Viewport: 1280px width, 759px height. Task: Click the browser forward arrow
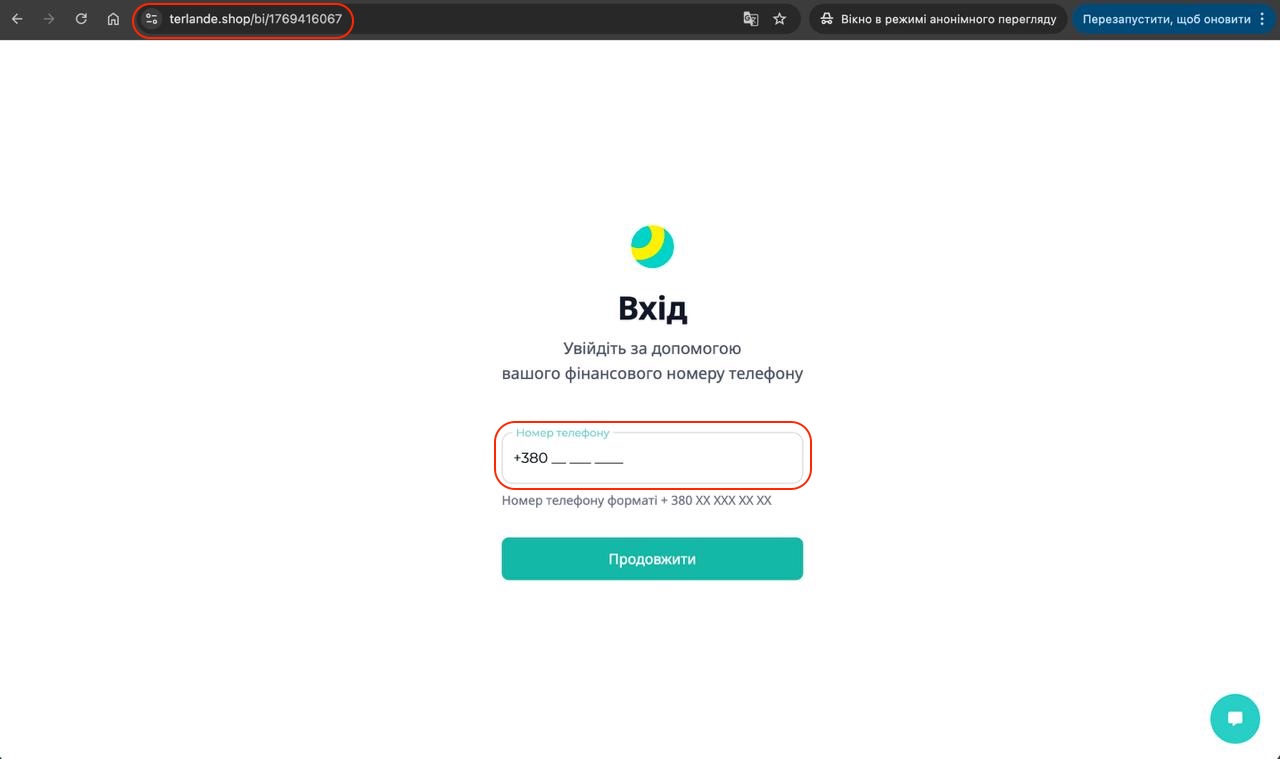(x=49, y=19)
